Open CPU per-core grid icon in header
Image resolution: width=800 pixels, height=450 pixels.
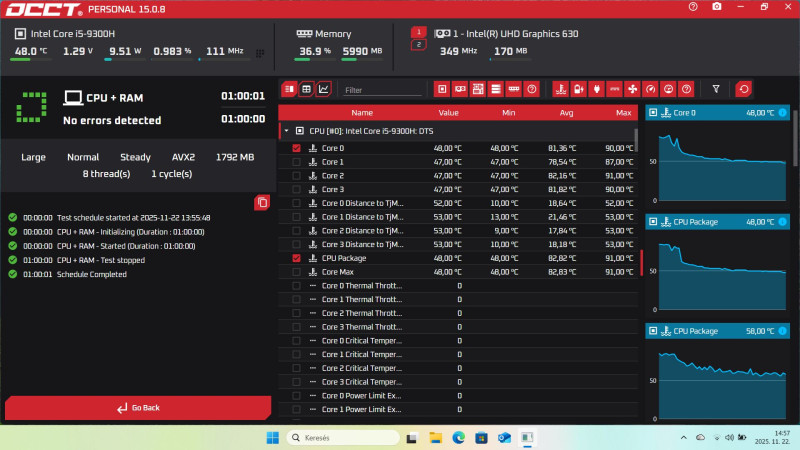(x=260, y=53)
